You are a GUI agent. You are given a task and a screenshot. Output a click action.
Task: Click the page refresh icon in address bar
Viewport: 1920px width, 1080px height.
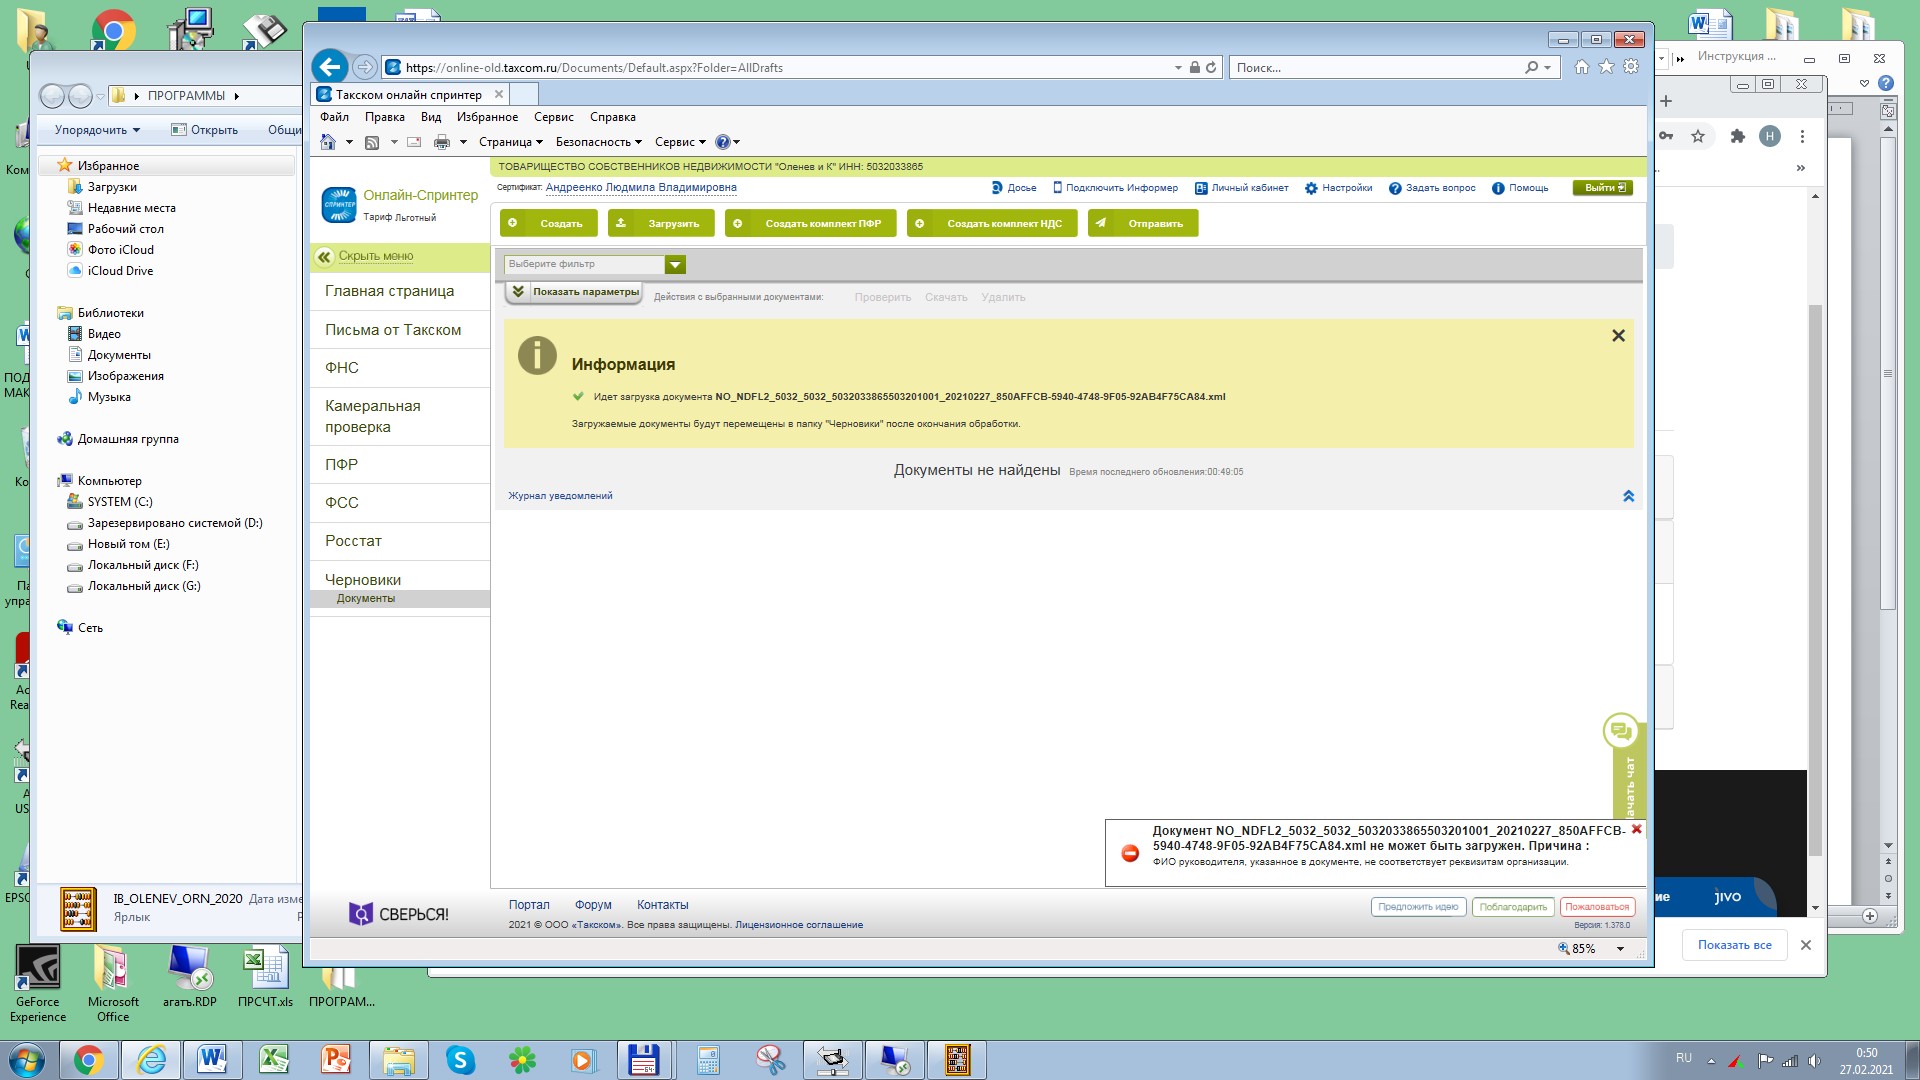click(1211, 68)
